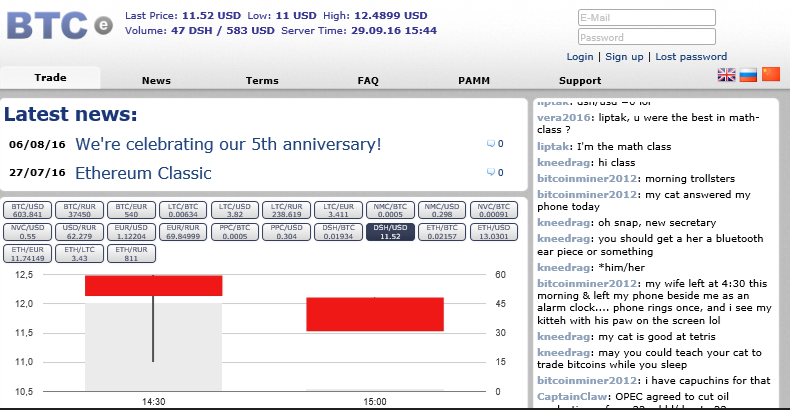790x410 pixels.
Task: Select the ETH/USD pair button
Action: tap(494, 232)
